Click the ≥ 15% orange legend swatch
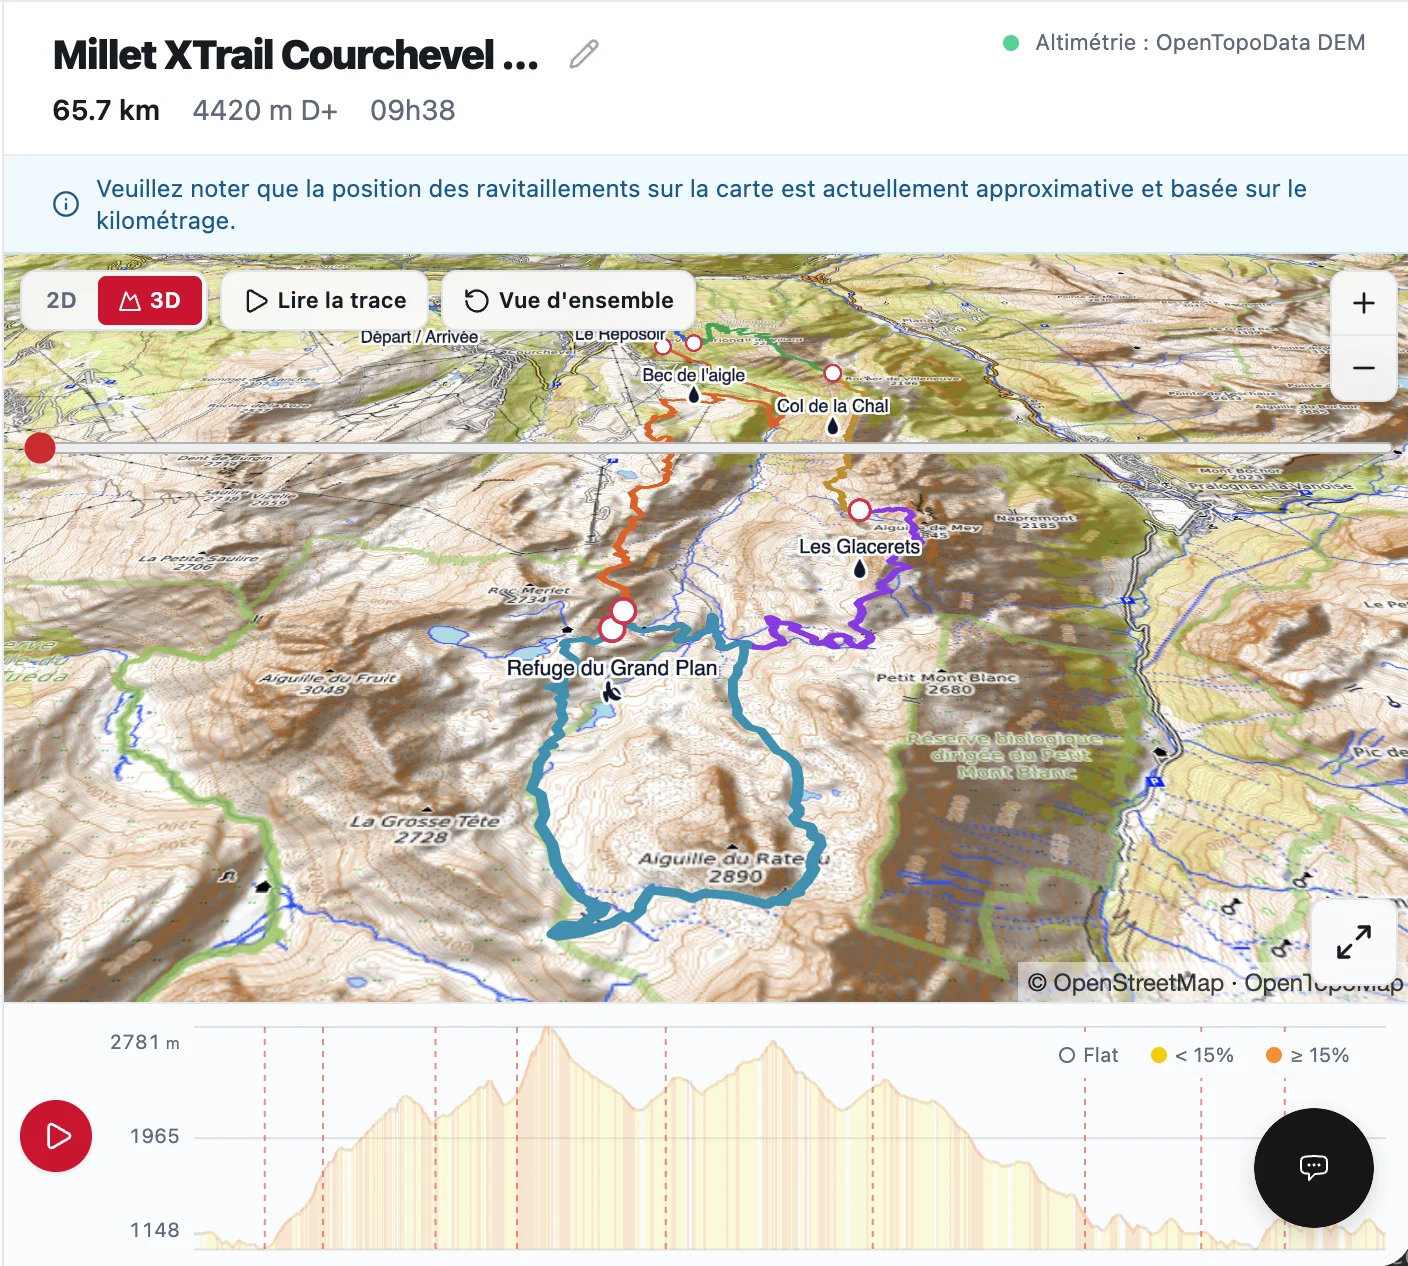1408x1266 pixels. point(1273,1055)
